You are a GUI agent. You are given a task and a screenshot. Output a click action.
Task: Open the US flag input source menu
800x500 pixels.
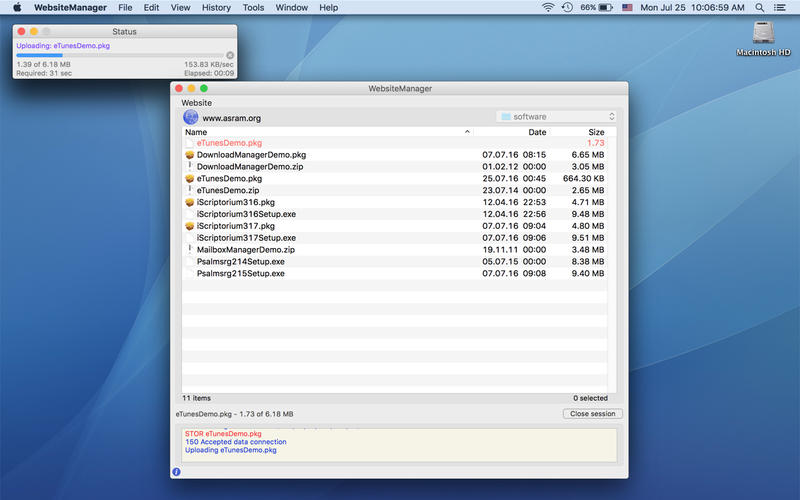pos(628,8)
